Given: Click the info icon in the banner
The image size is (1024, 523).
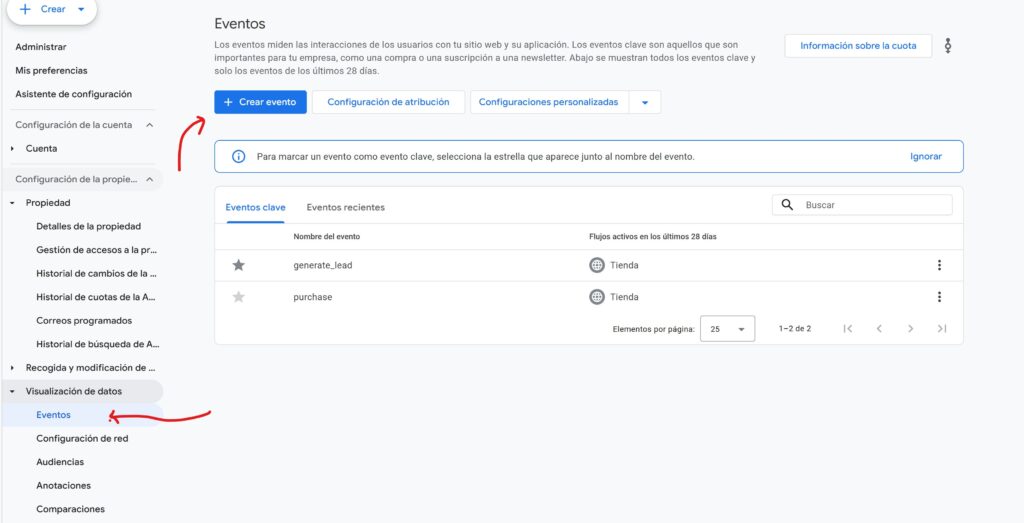Looking at the screenshot, I should pyautogui.click(x=238, y=157).
